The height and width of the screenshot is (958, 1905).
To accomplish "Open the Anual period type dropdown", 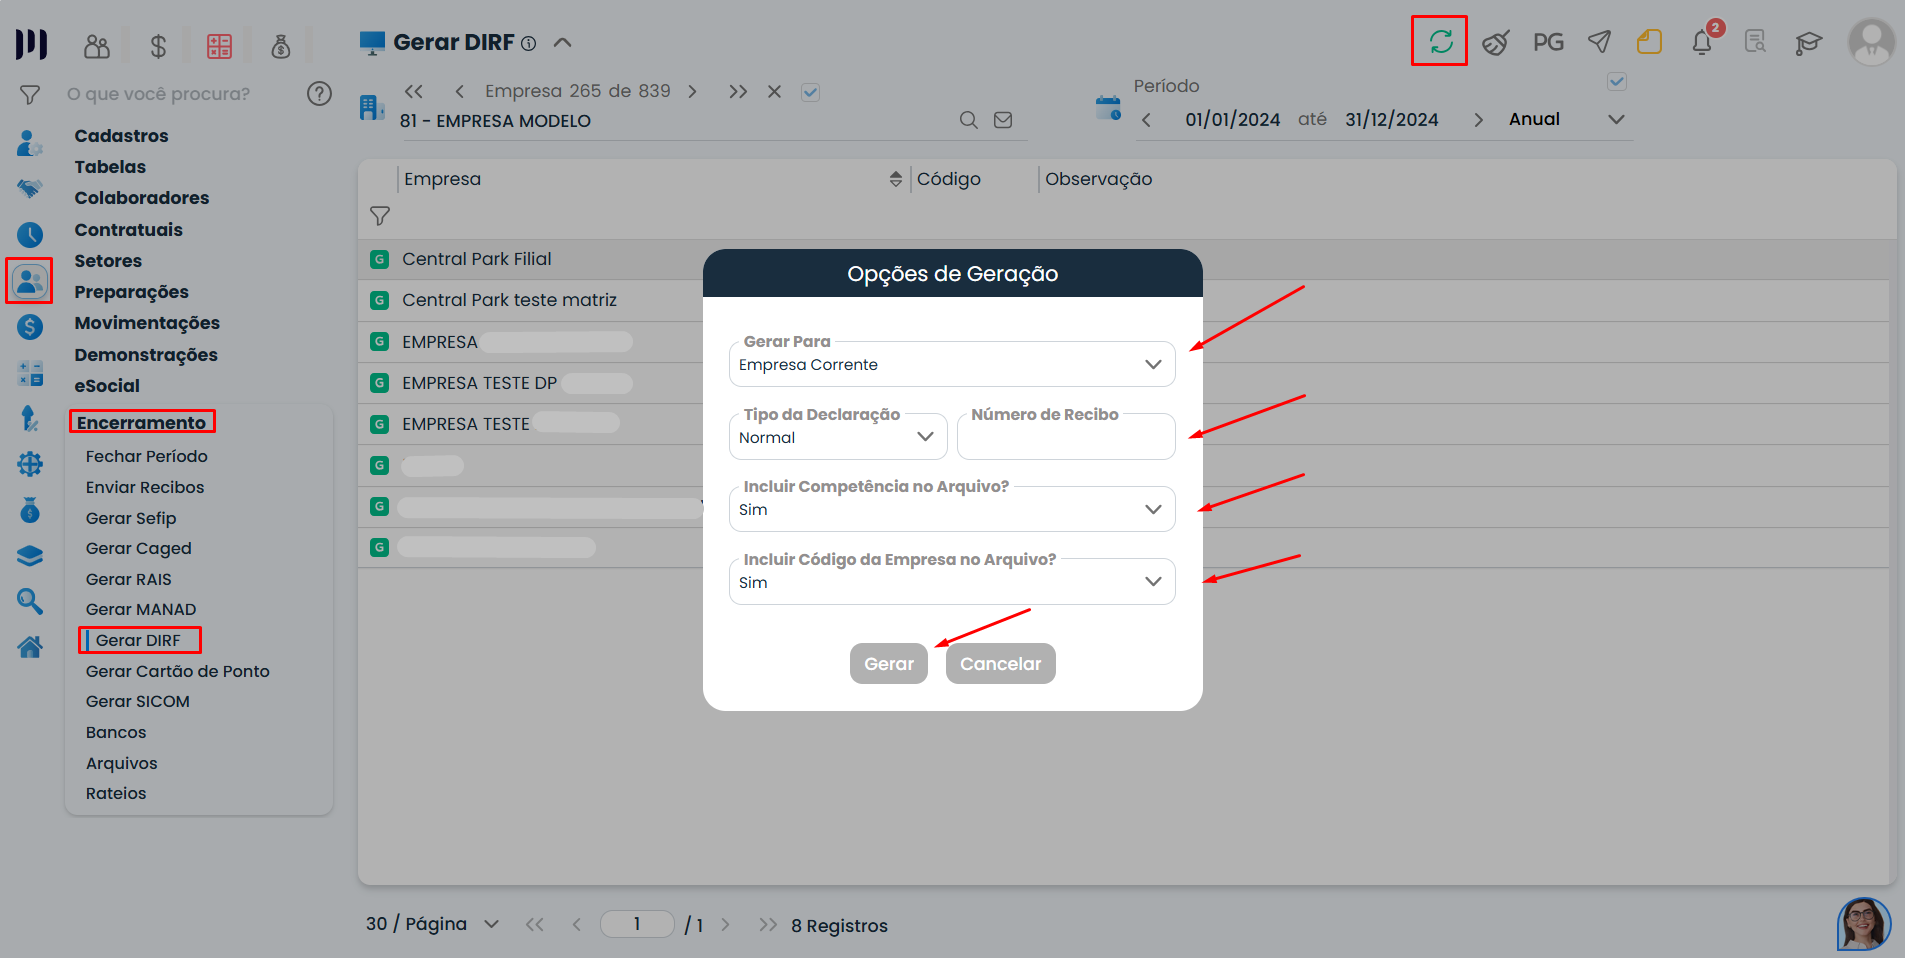I will coord(1566,120).
